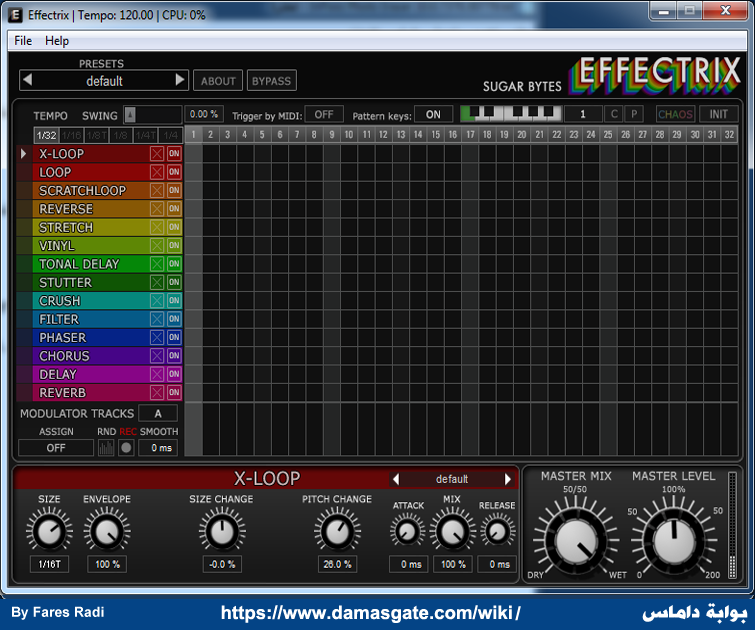Go to next preset with right arrow
Viewport: 755px width, 630px height.
(x=180, y=79)
